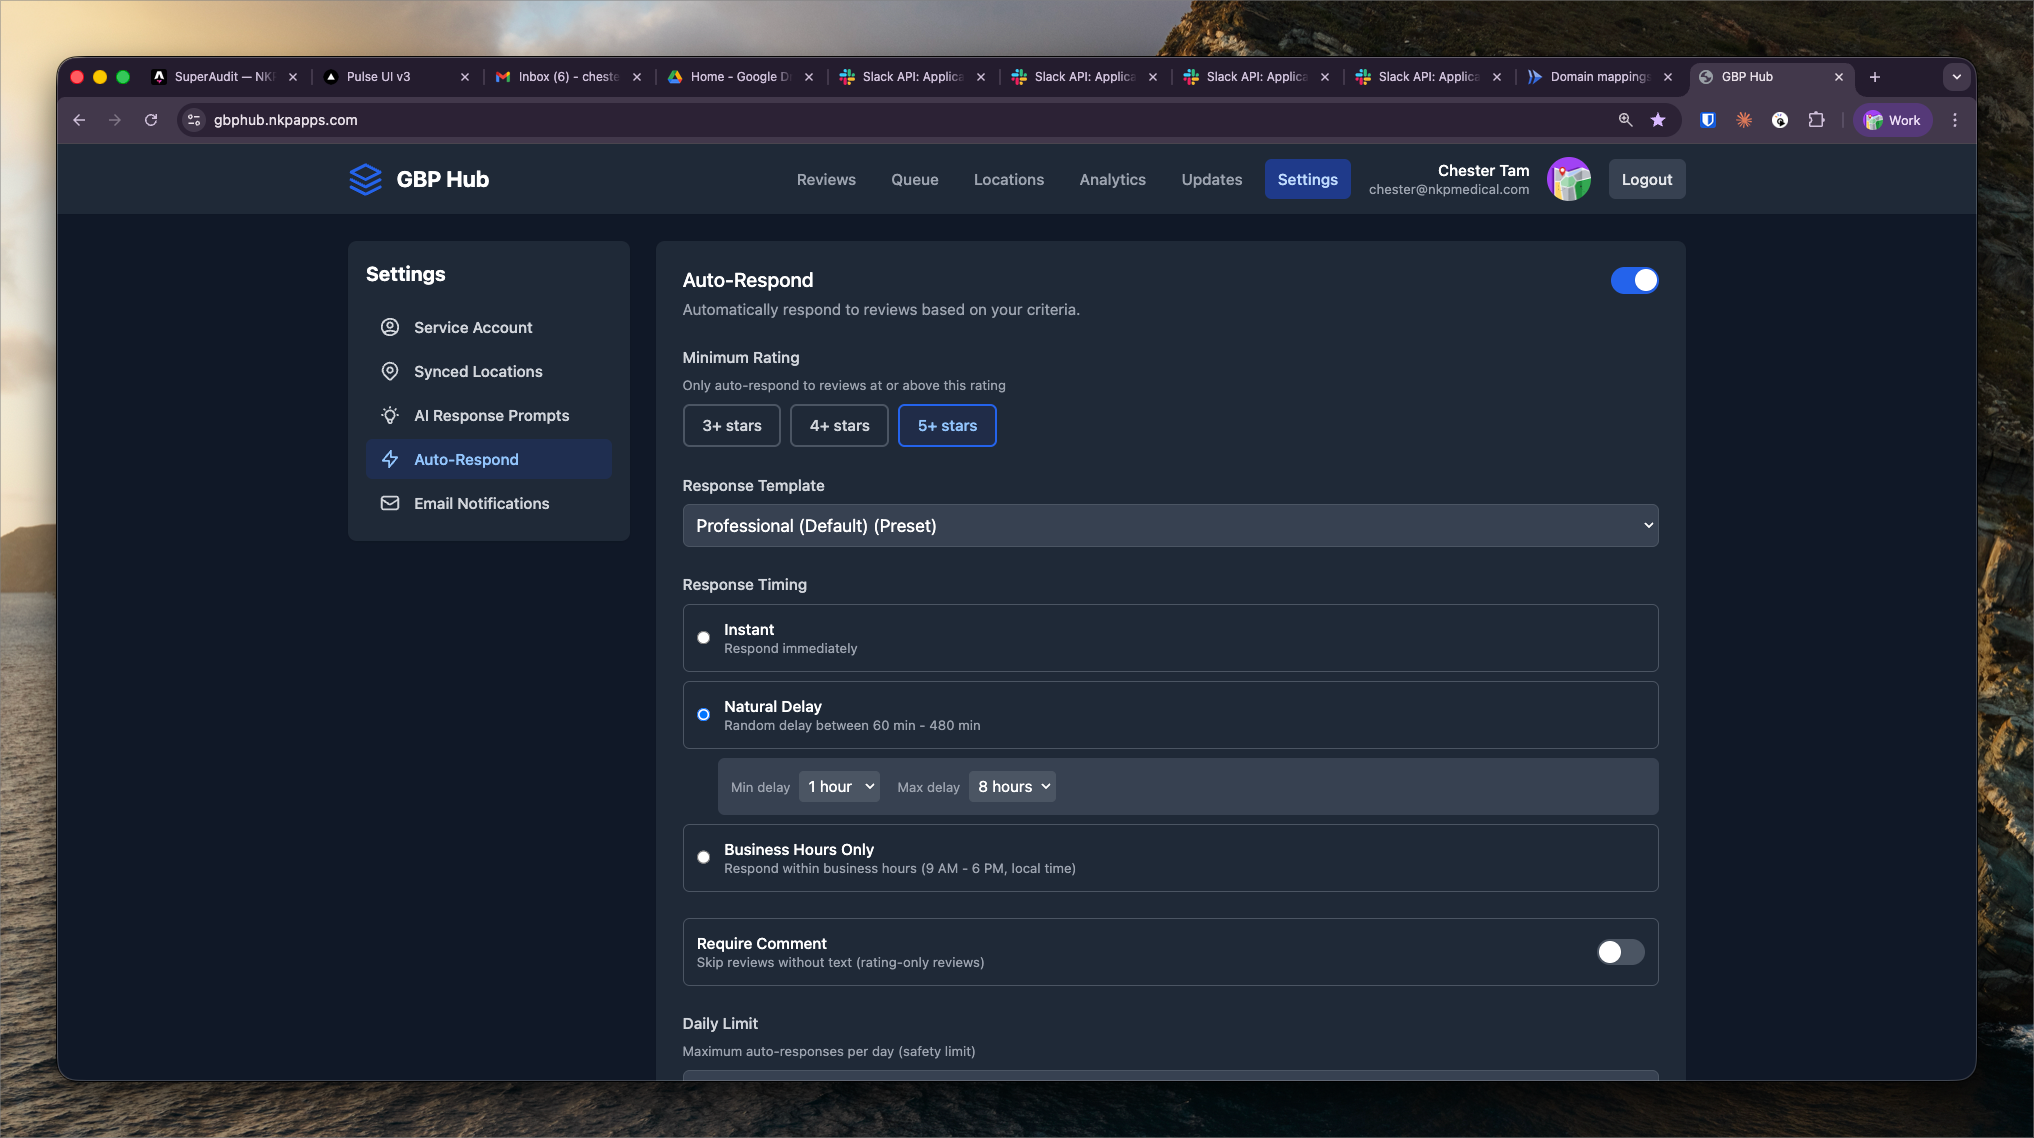Expand the Min delay 1 hour dropdown
This screenshot has width=2034, height=1138.
tap(840, 787)
